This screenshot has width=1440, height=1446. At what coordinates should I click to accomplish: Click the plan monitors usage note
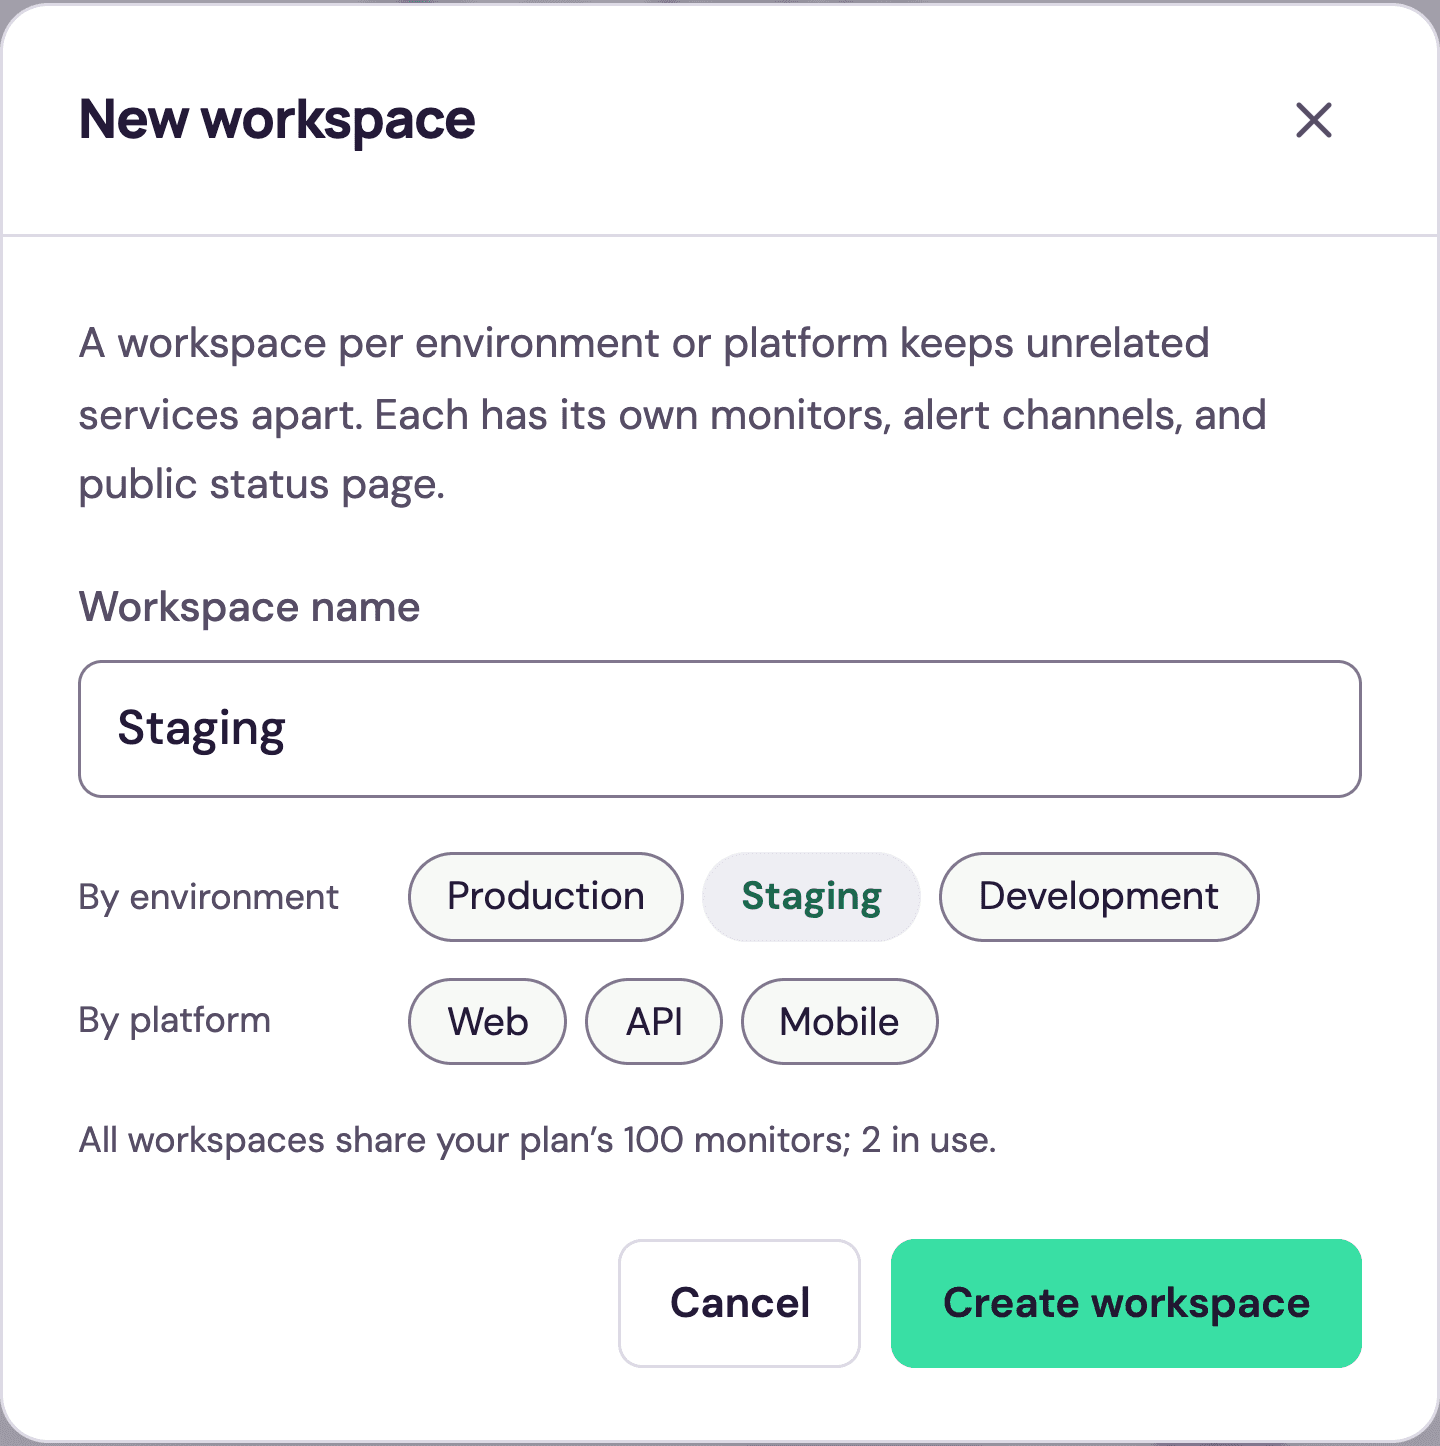[538, 1140]
